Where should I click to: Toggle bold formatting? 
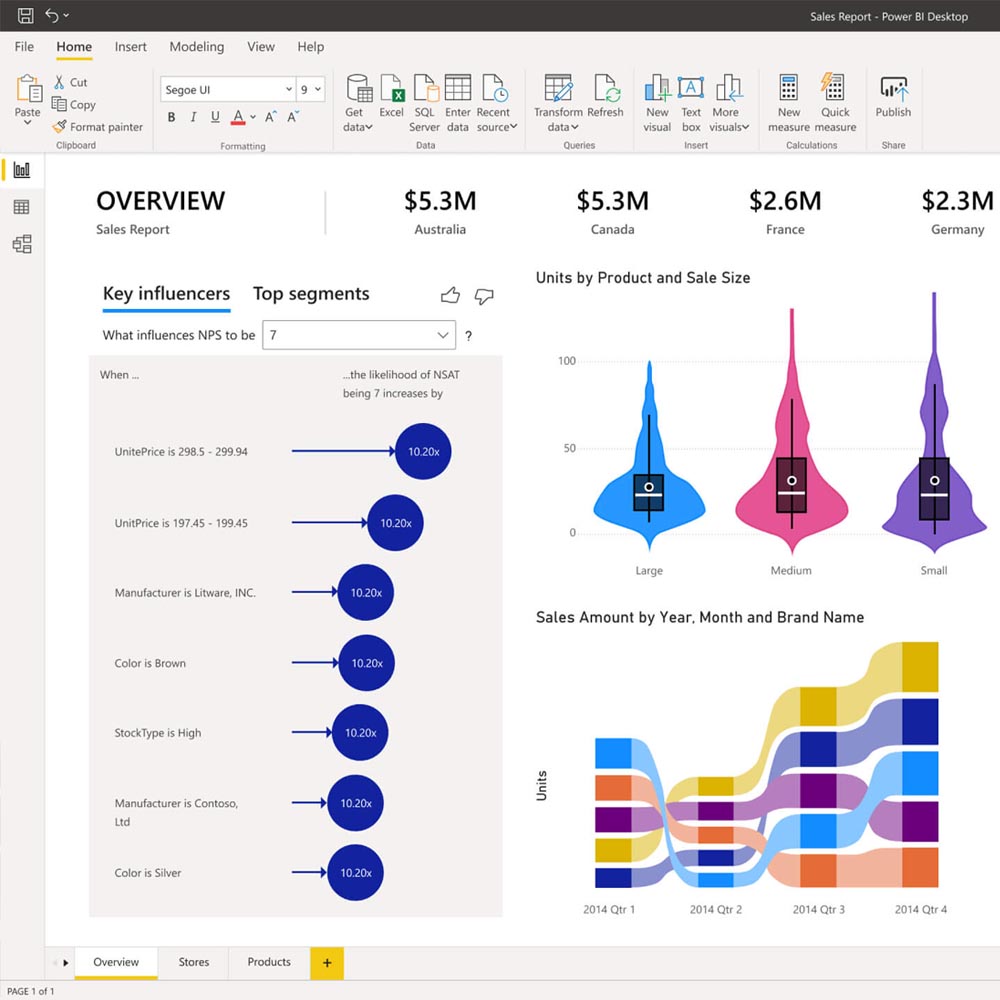coord(172,117)
